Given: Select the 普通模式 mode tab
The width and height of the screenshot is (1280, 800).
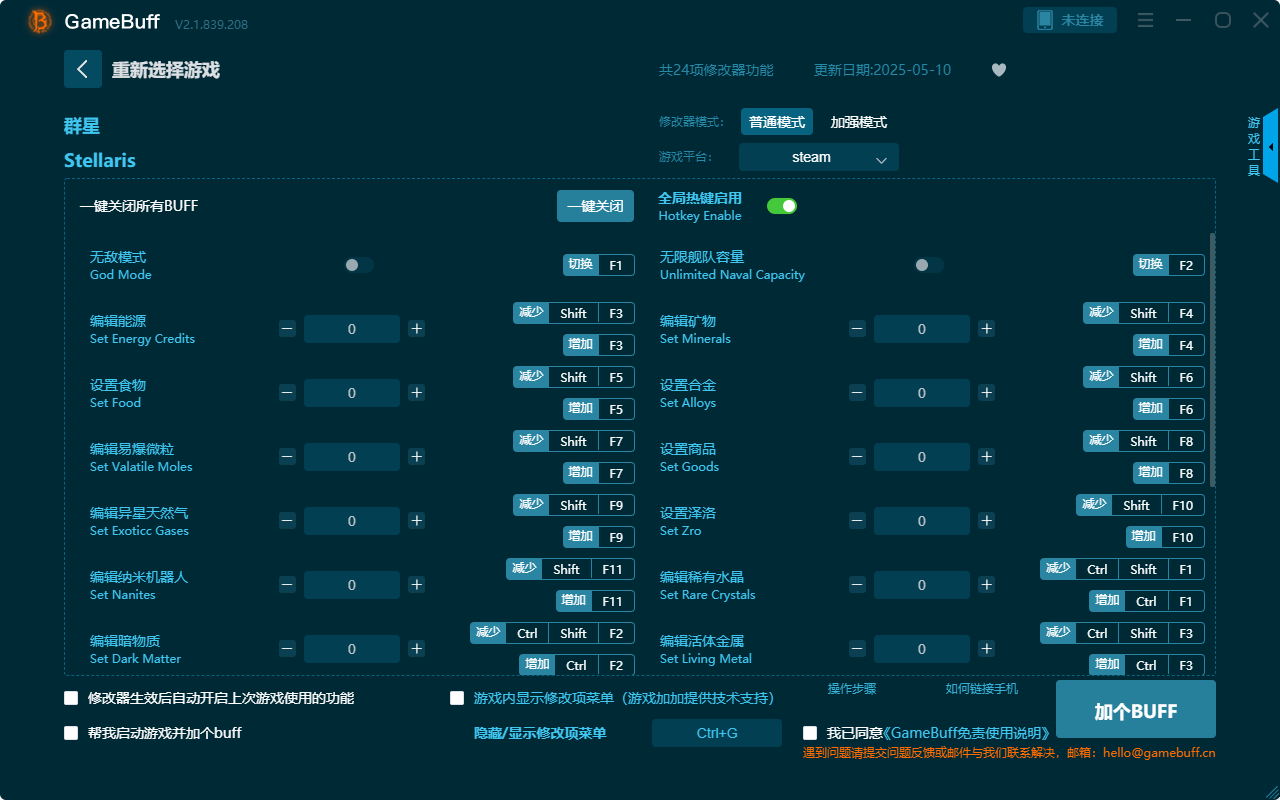Looking at the screenshot, I should (777, 121).
